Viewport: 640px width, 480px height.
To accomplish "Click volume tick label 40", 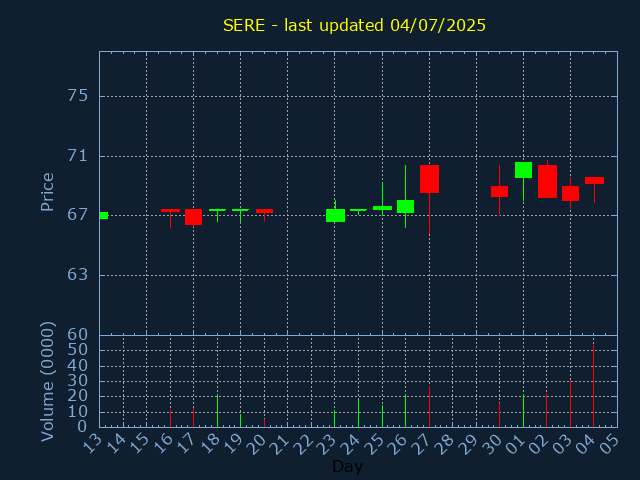I will point(78,365).
